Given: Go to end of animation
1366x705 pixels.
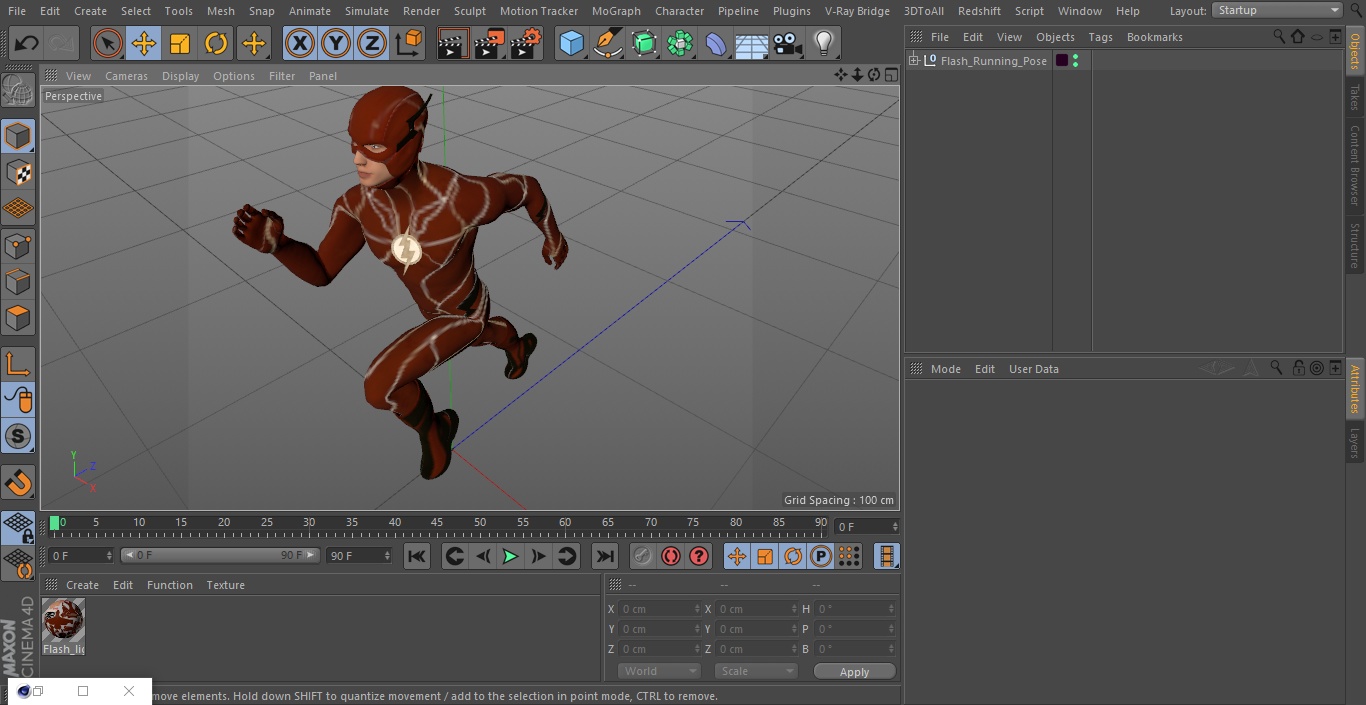Looking at the screenshot, I should [605, 556].
